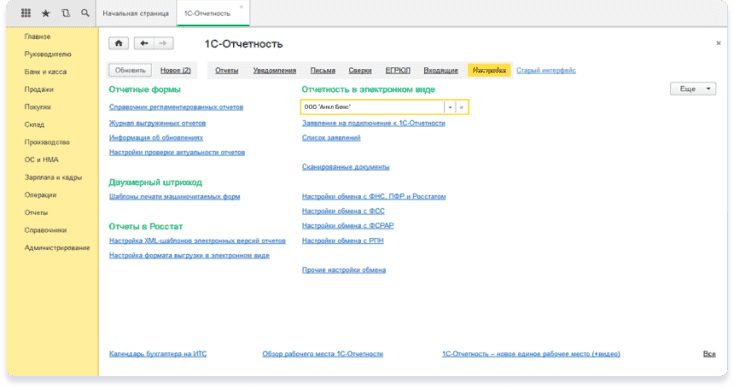Screen dimensions: 734x388
Task: Open Склад section in sidebar
Action: click(34, 124)
